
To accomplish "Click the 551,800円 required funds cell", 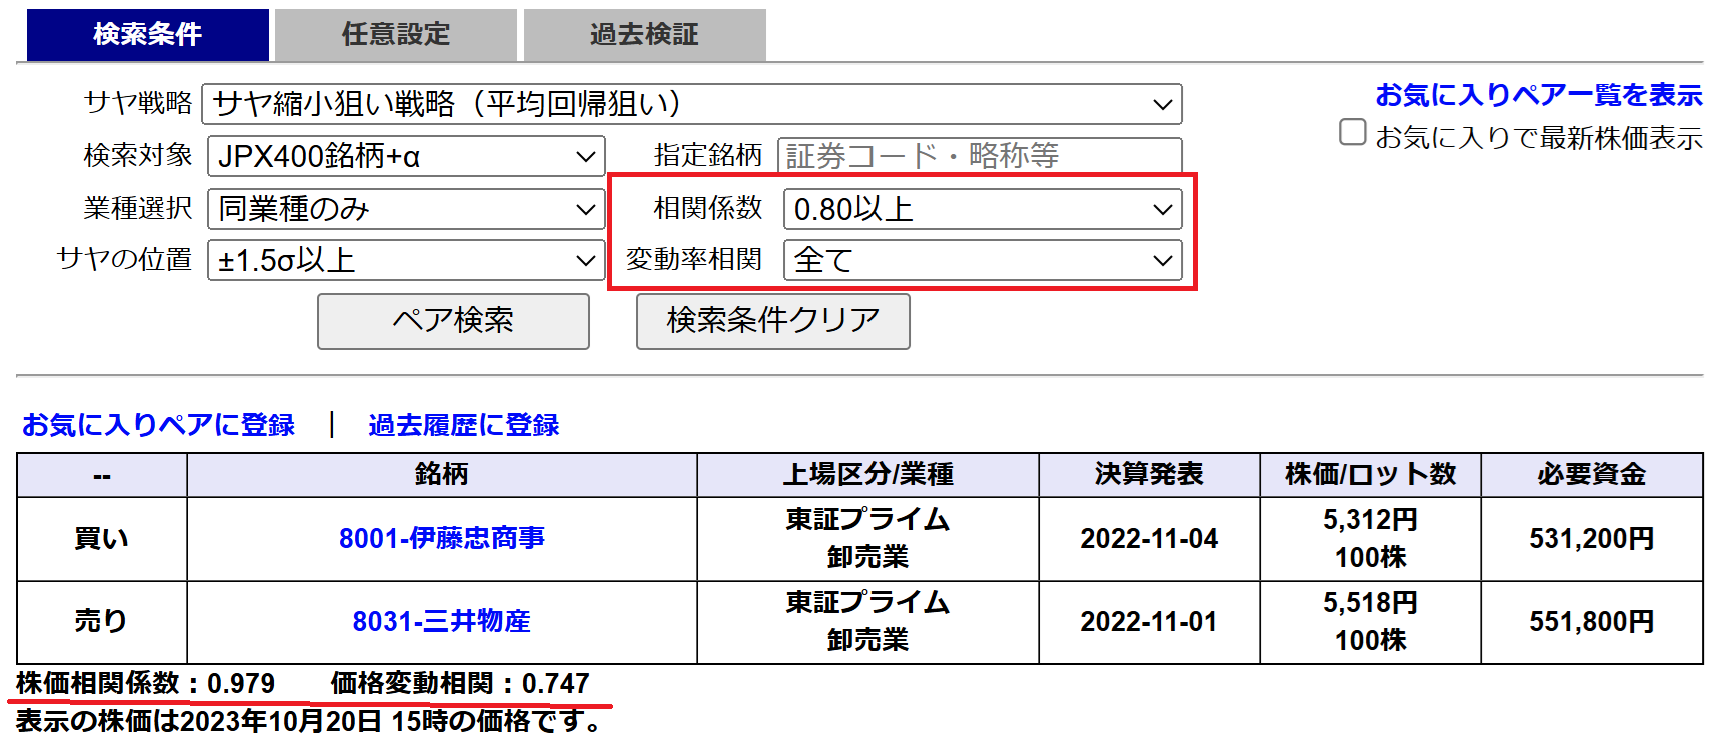I will click(x=1592, y=622).
